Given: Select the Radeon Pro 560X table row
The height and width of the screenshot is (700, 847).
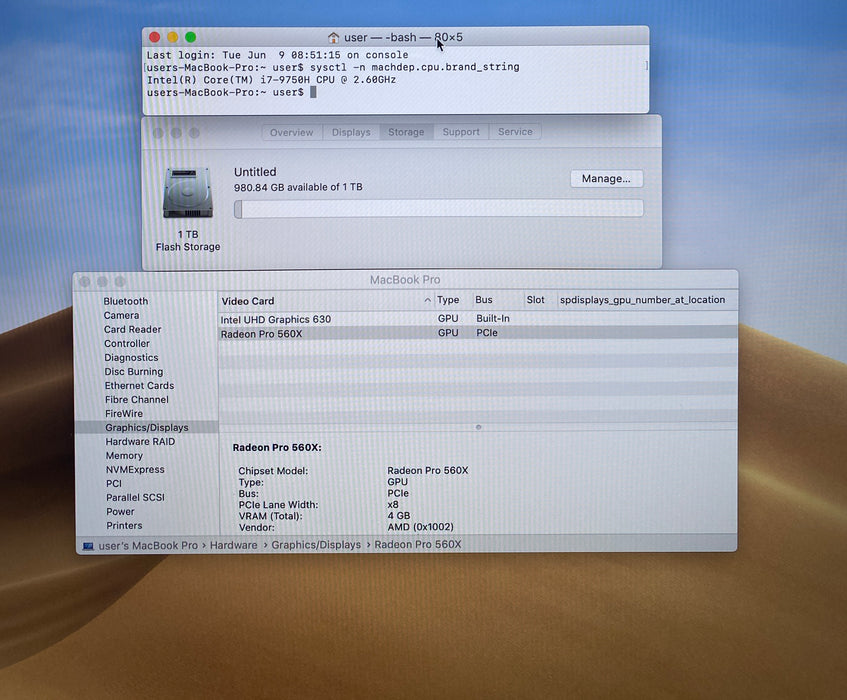Looking at the screenshot, I should 478,333.
